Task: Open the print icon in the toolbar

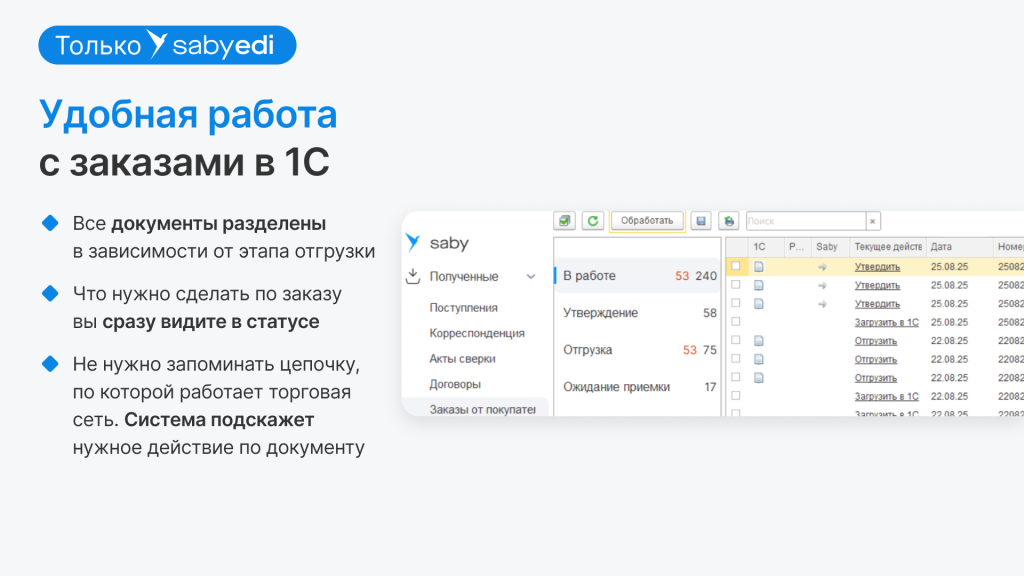Action: [x=729, y=221]
